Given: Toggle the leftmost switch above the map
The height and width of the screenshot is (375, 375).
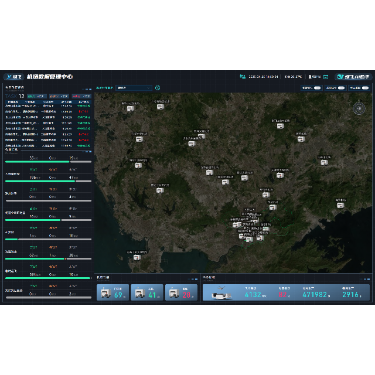Looking at the screenshot, I should 317,88.
